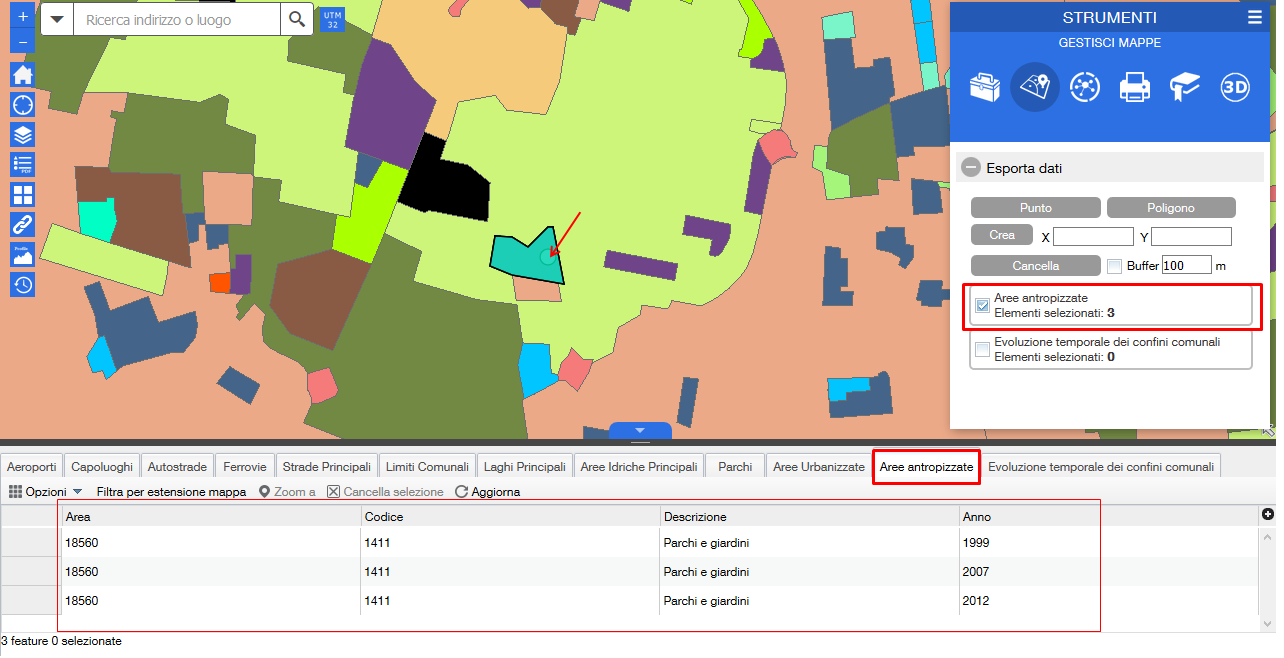
Task: Open the Opzioni dropdown menu
Action: 45,492
